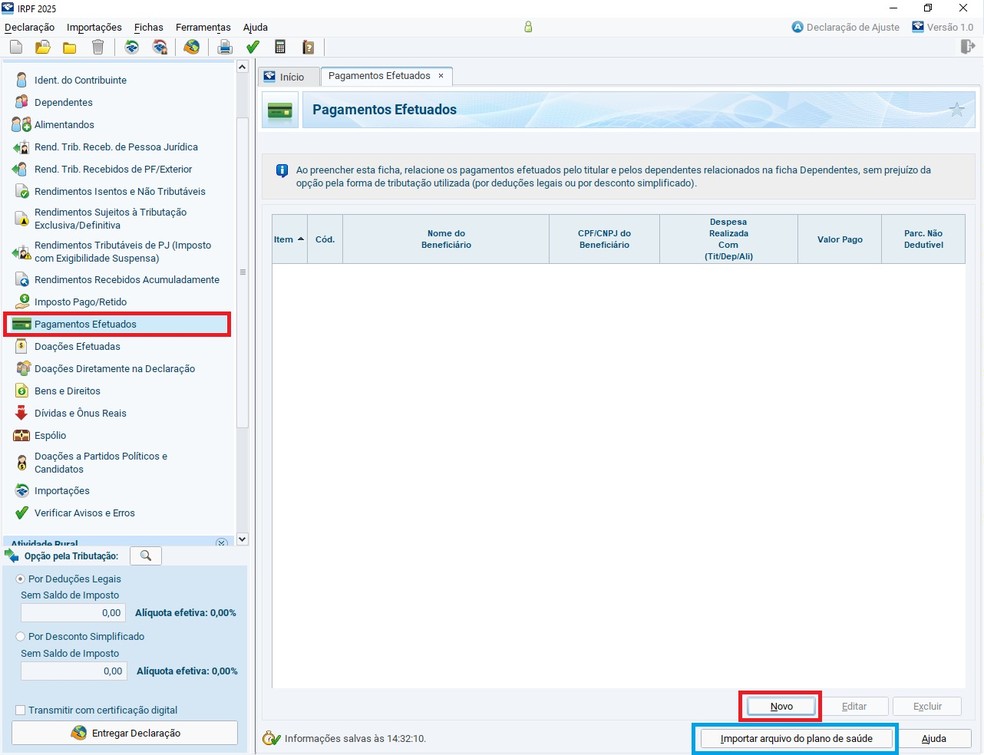Switch to the Início tab
The image size is (984, 755).
(x=285, y=76)
